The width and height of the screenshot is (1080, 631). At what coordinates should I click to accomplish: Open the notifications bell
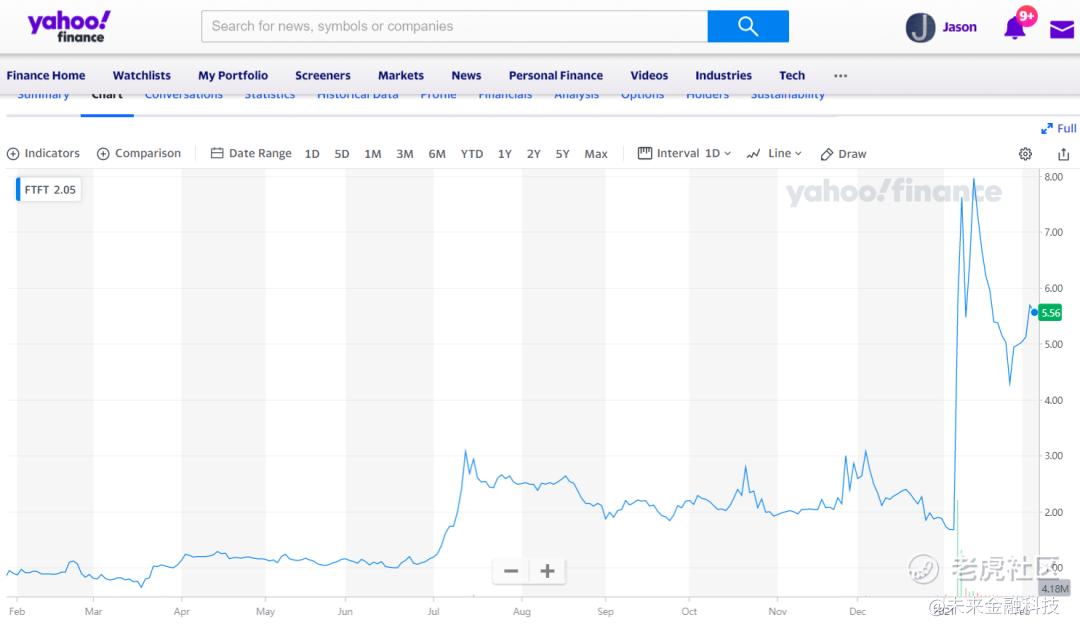[1015, 27]
